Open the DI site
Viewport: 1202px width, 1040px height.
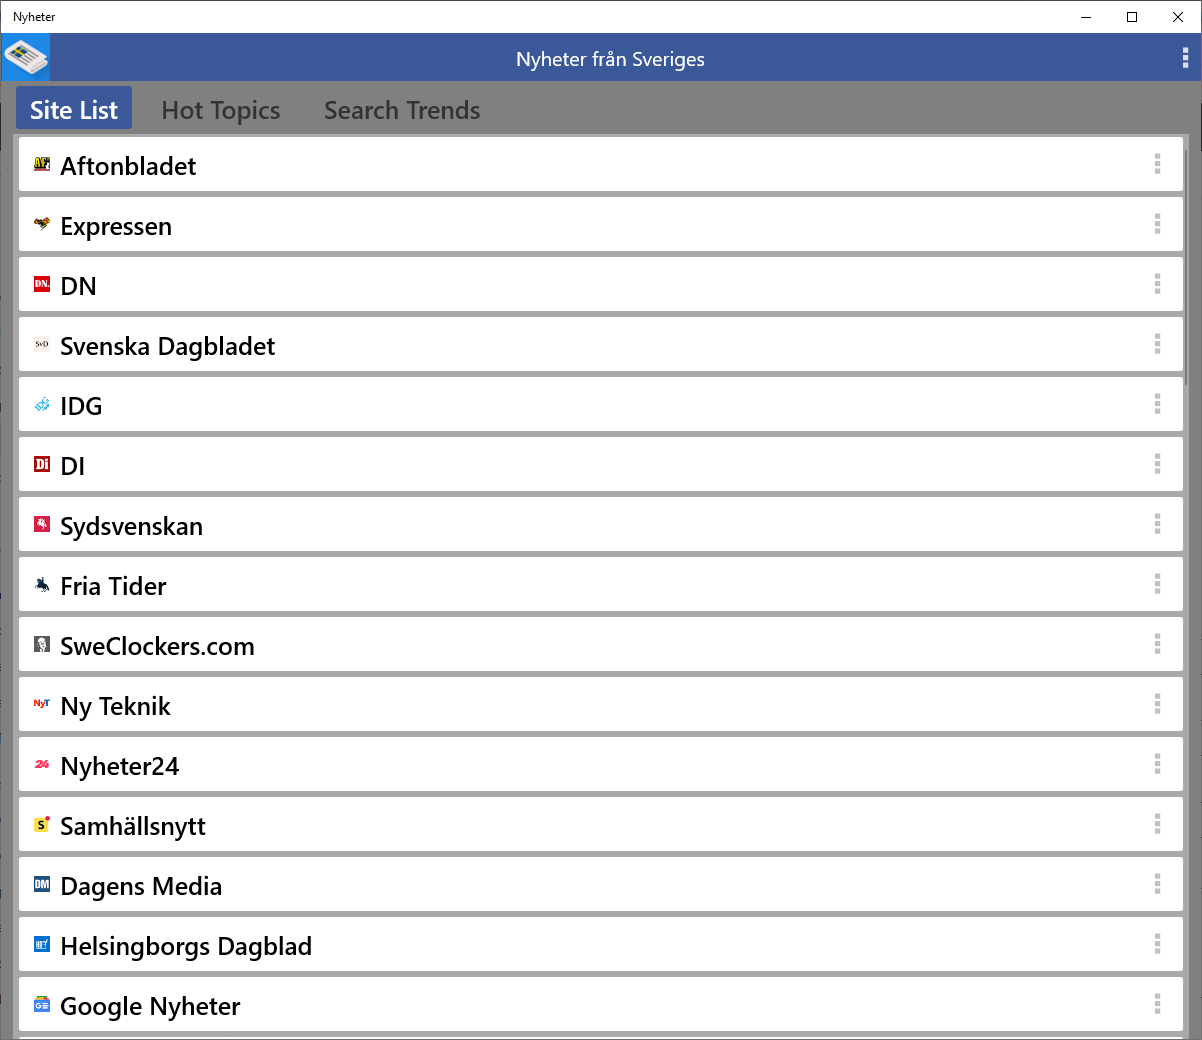[x=600, y=464]
